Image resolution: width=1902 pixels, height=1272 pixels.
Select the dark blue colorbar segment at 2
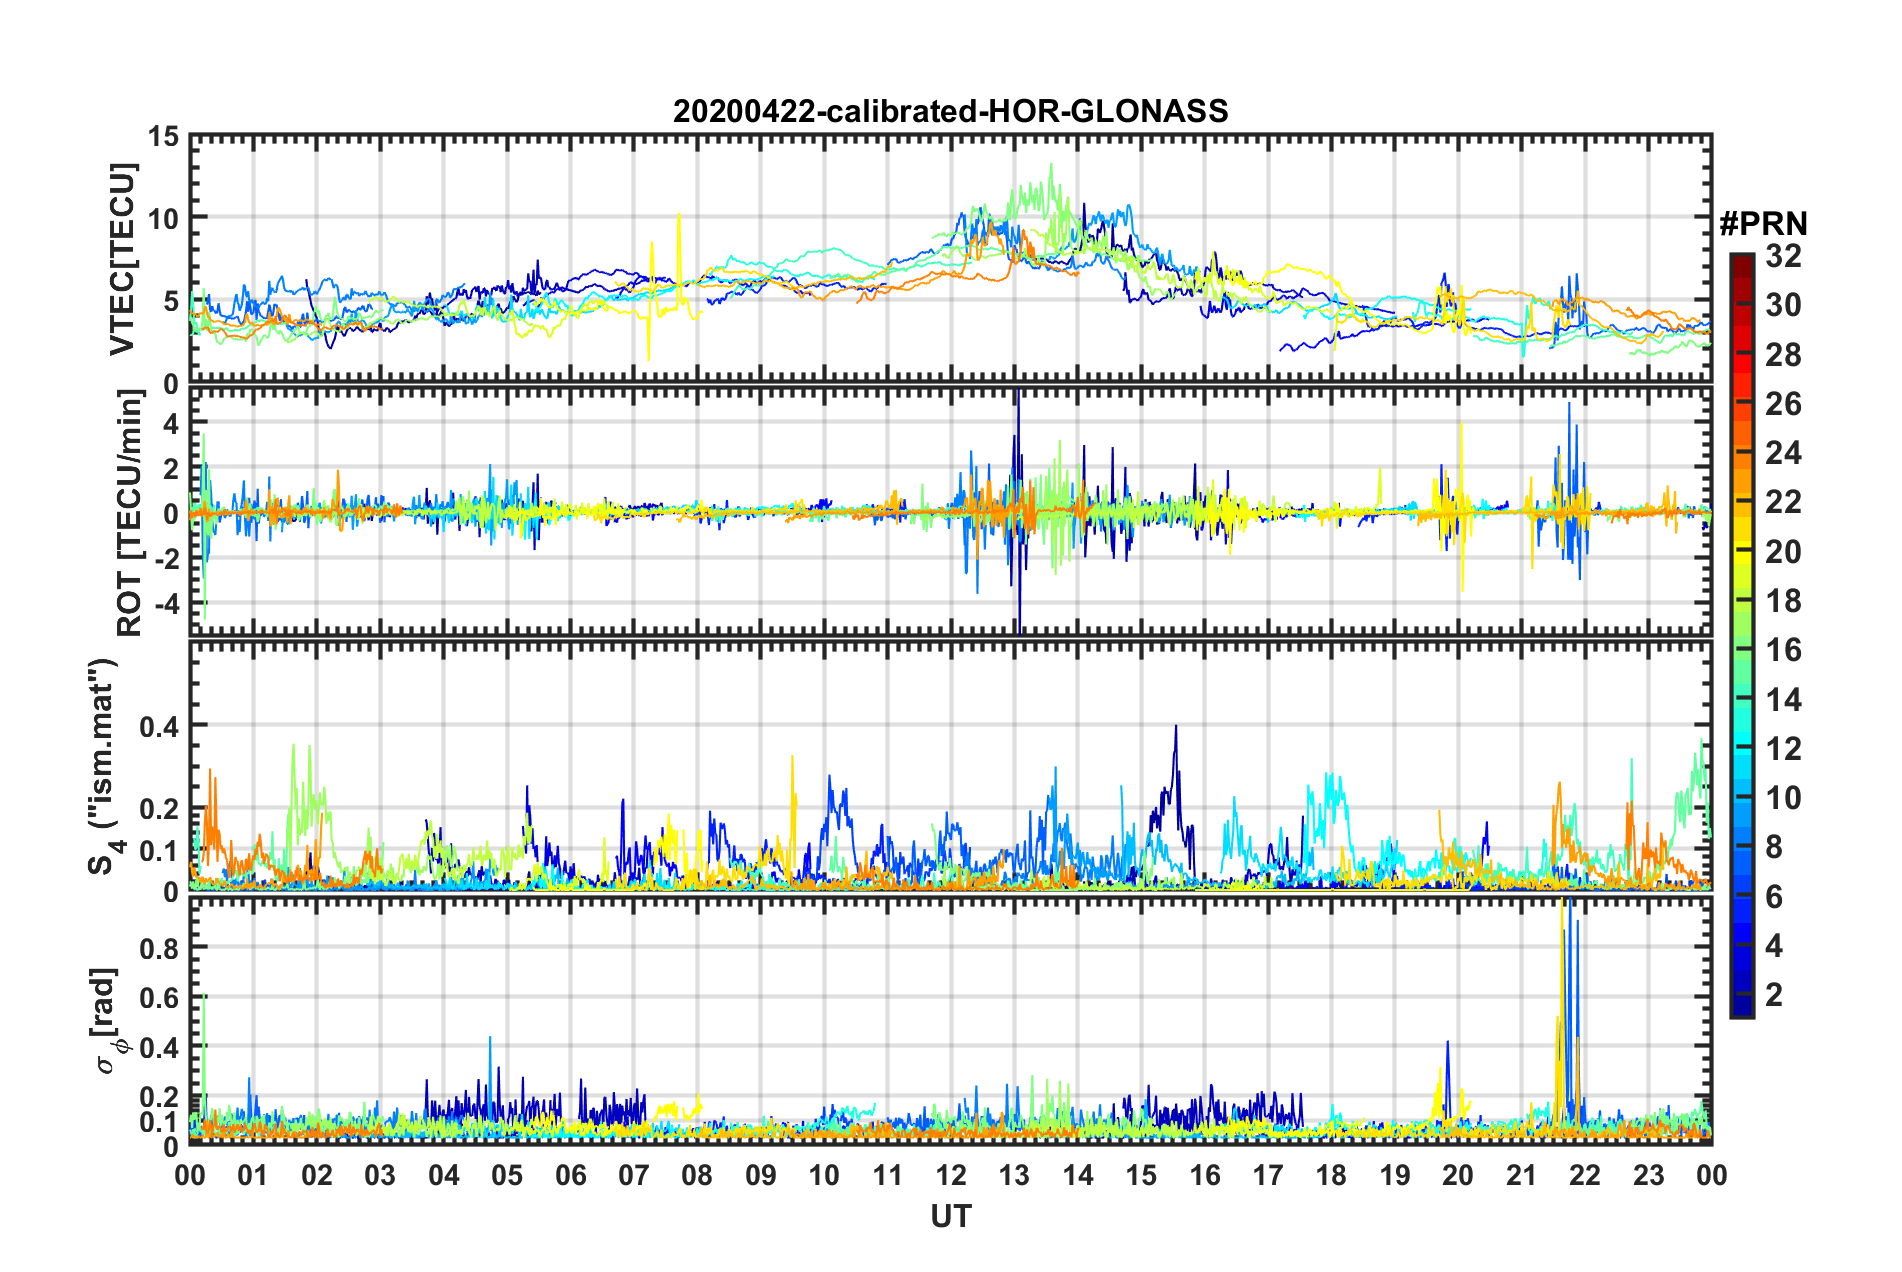pos(1741,995)
